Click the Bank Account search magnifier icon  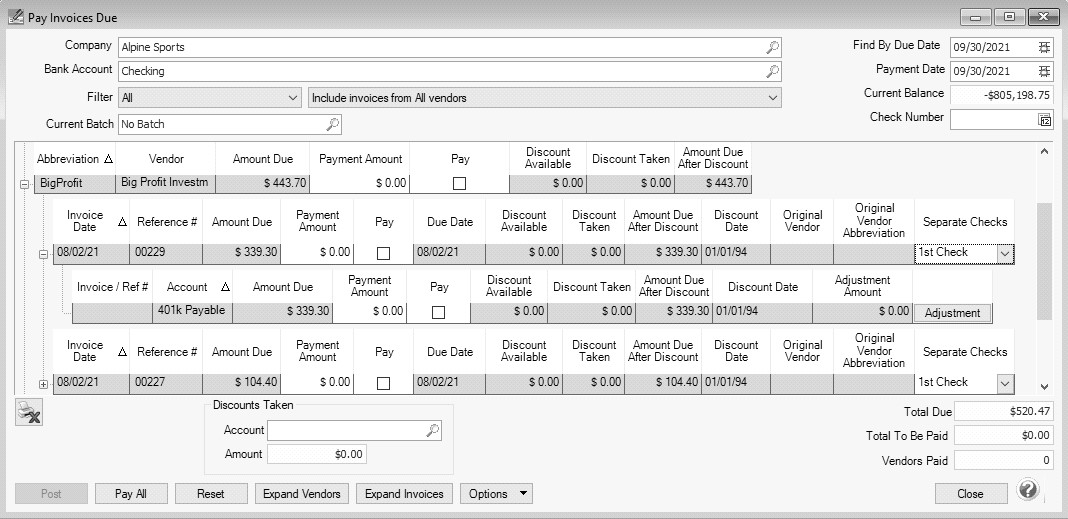click(x=772, y=72)
